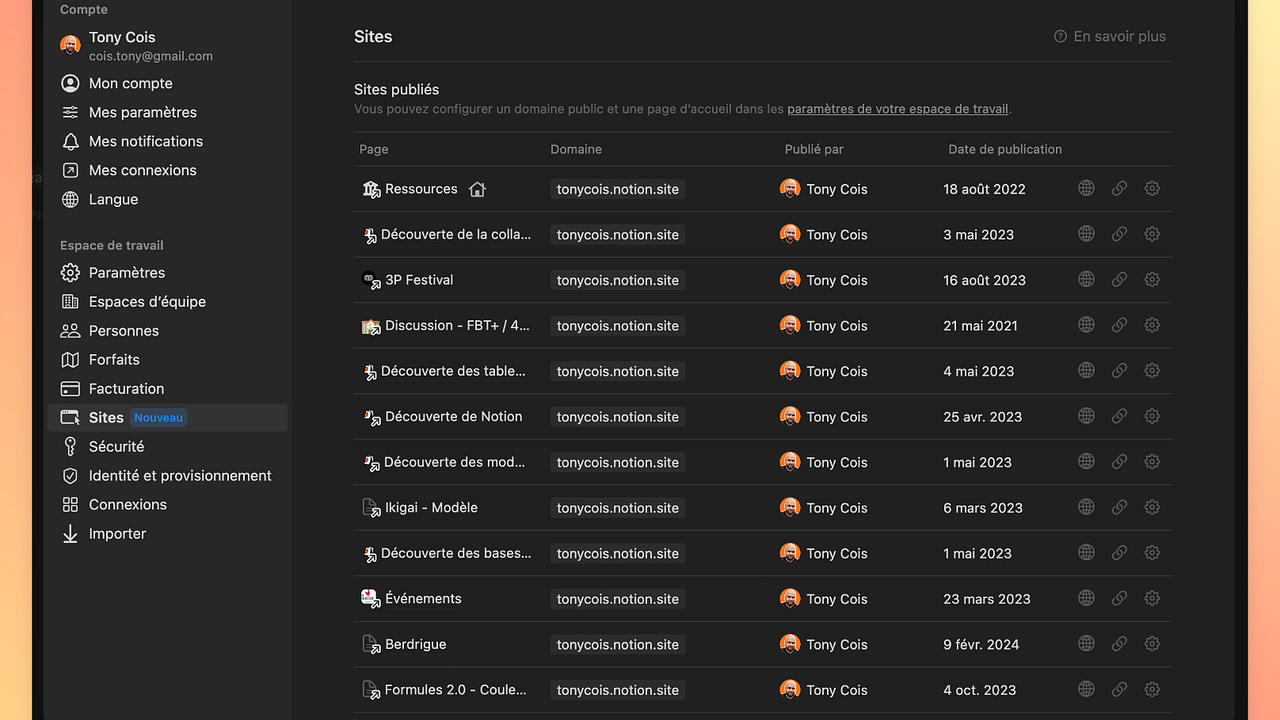The width and height of the screenshot is (1280, 720).
Task: Click Tony Cois name in 3P Festival row
Action: pyautogui.click(x=837, y=280)
